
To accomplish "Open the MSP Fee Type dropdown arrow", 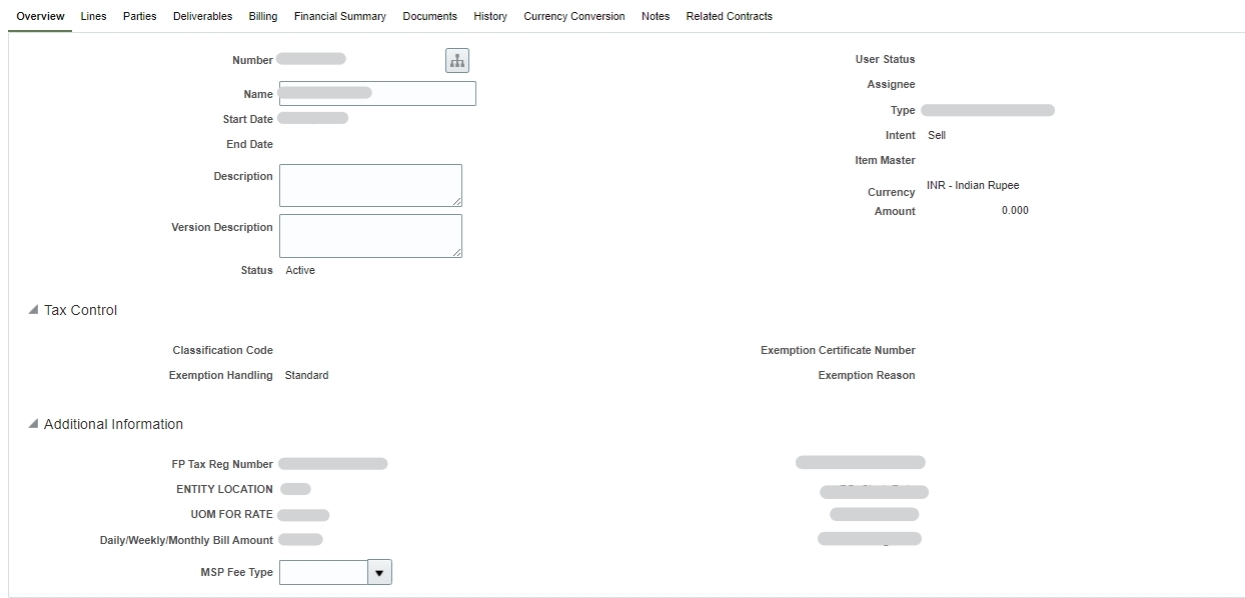I will coord(380,571).
